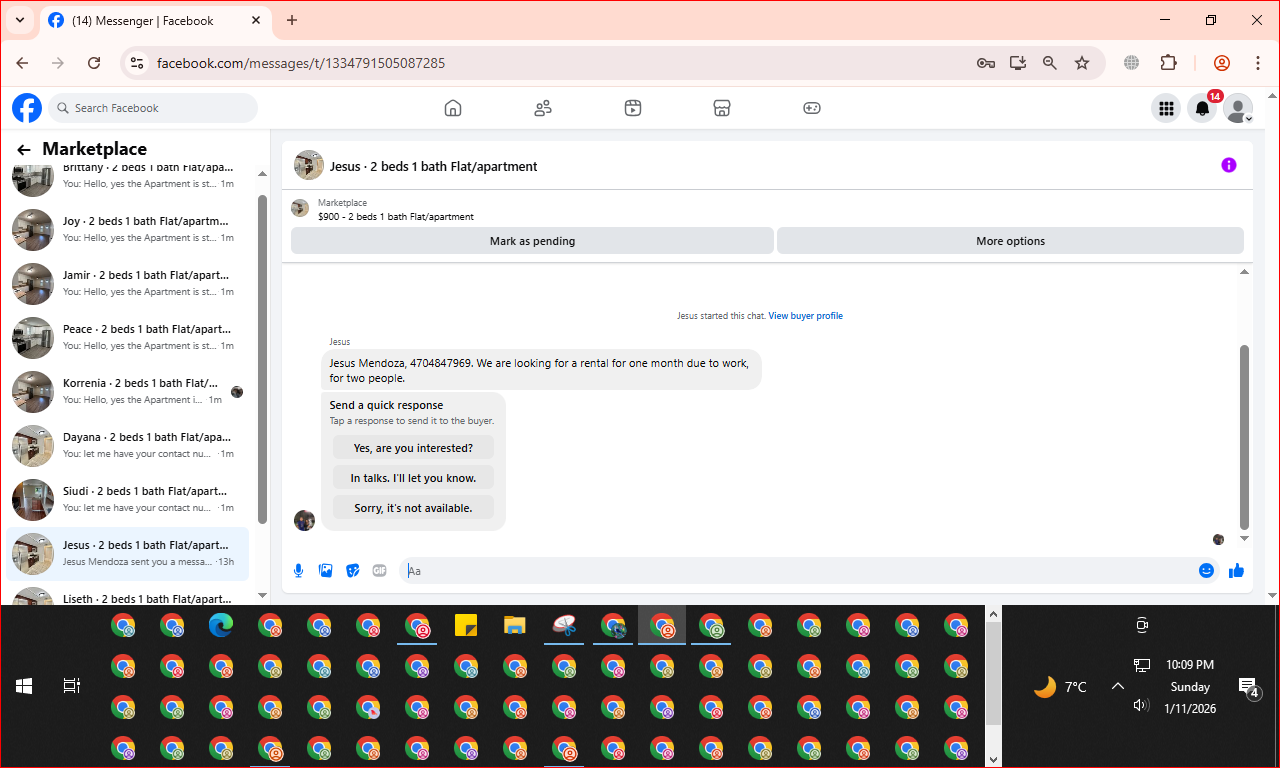
Task: Open the Windows notification center
Action: pyautogui.click(x=1249, y=687)
